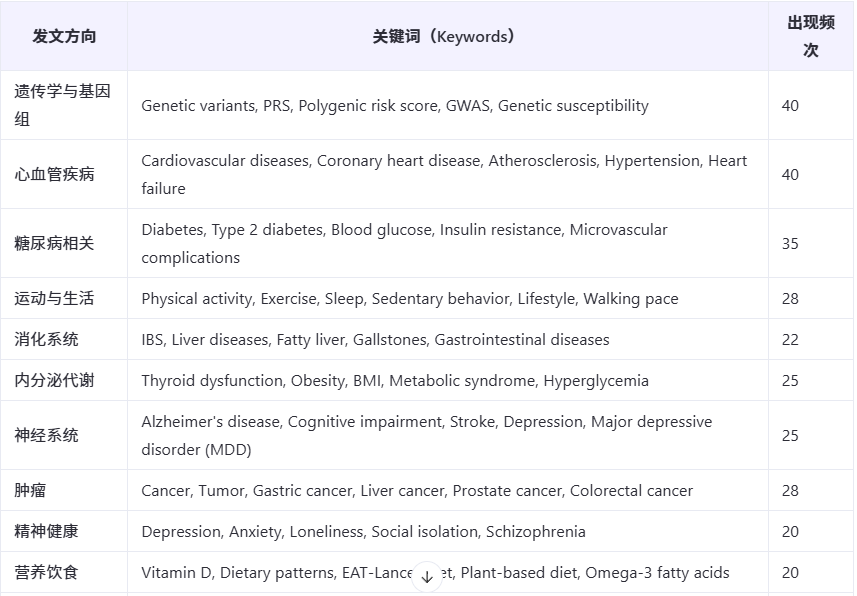Select the 消化系统 category cell
Image resolution: width=857 pixels, height=596 pixels.
coord(46,339)
